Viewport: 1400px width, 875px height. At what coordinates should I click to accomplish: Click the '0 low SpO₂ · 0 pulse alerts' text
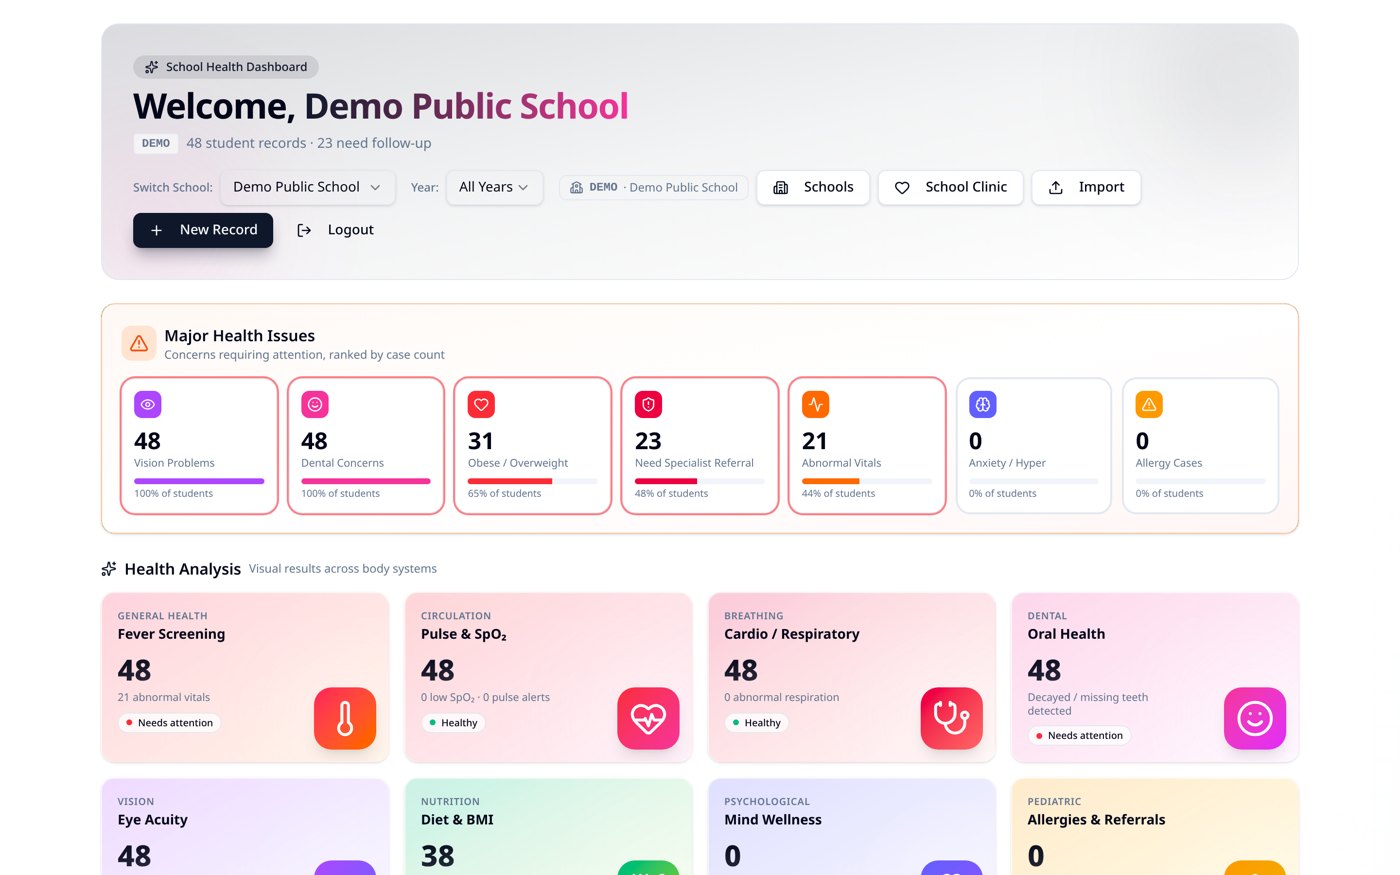[x=485, y=698]
